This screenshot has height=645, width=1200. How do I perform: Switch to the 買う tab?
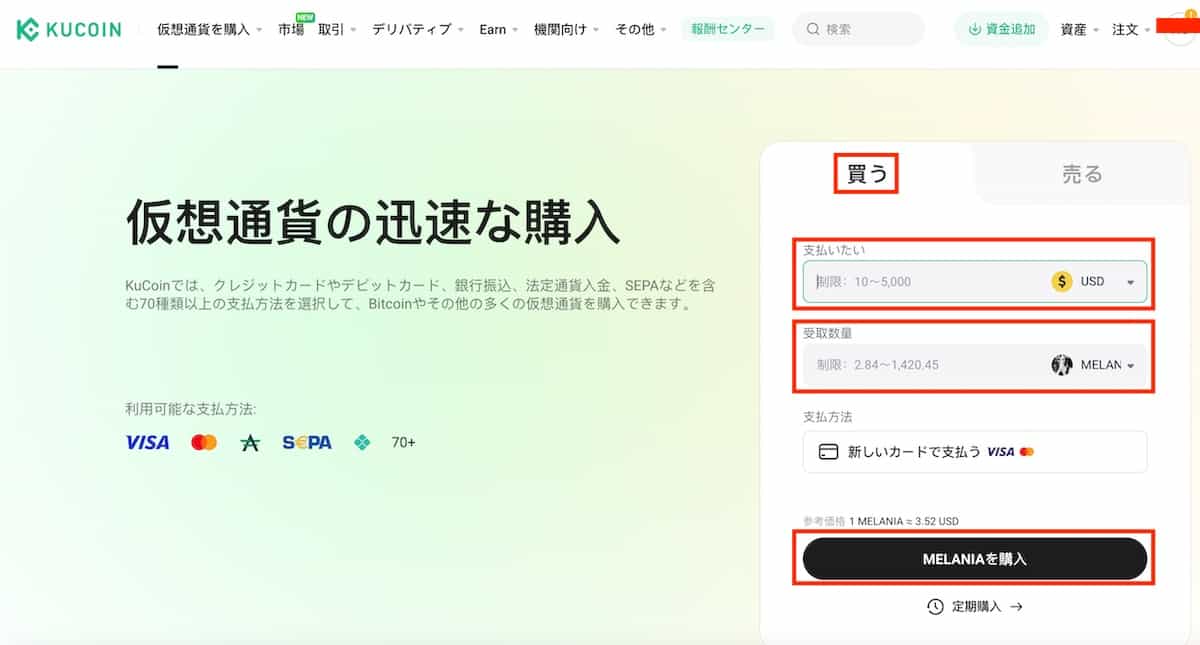click(x=867, y=174)
